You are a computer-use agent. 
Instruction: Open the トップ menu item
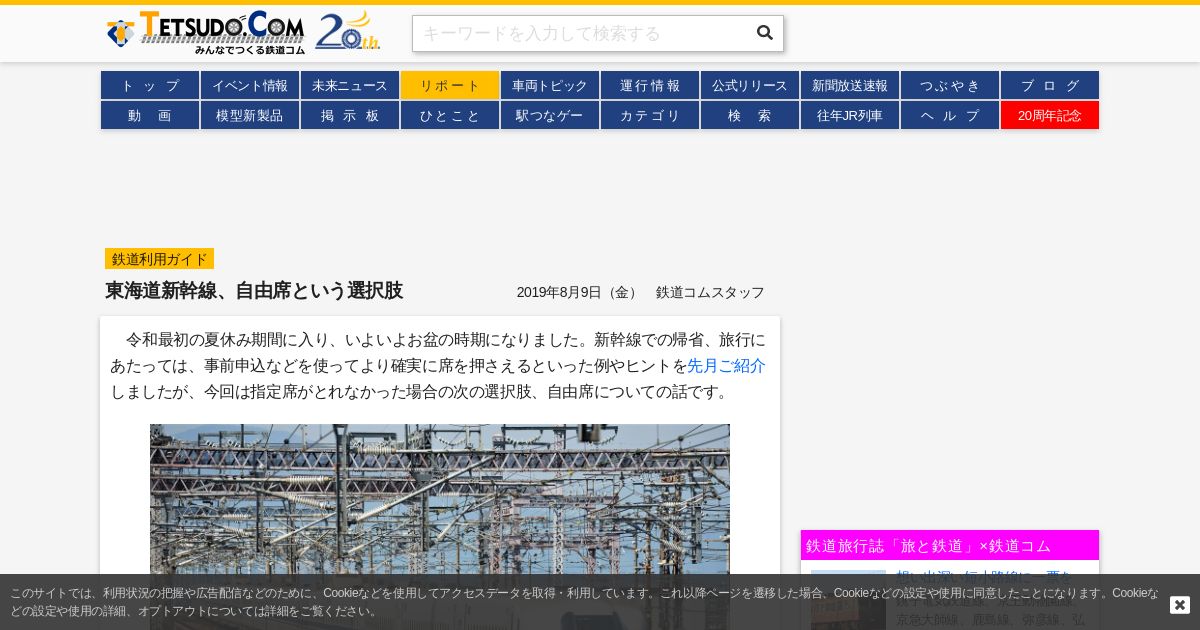click(x=150, y=85)
